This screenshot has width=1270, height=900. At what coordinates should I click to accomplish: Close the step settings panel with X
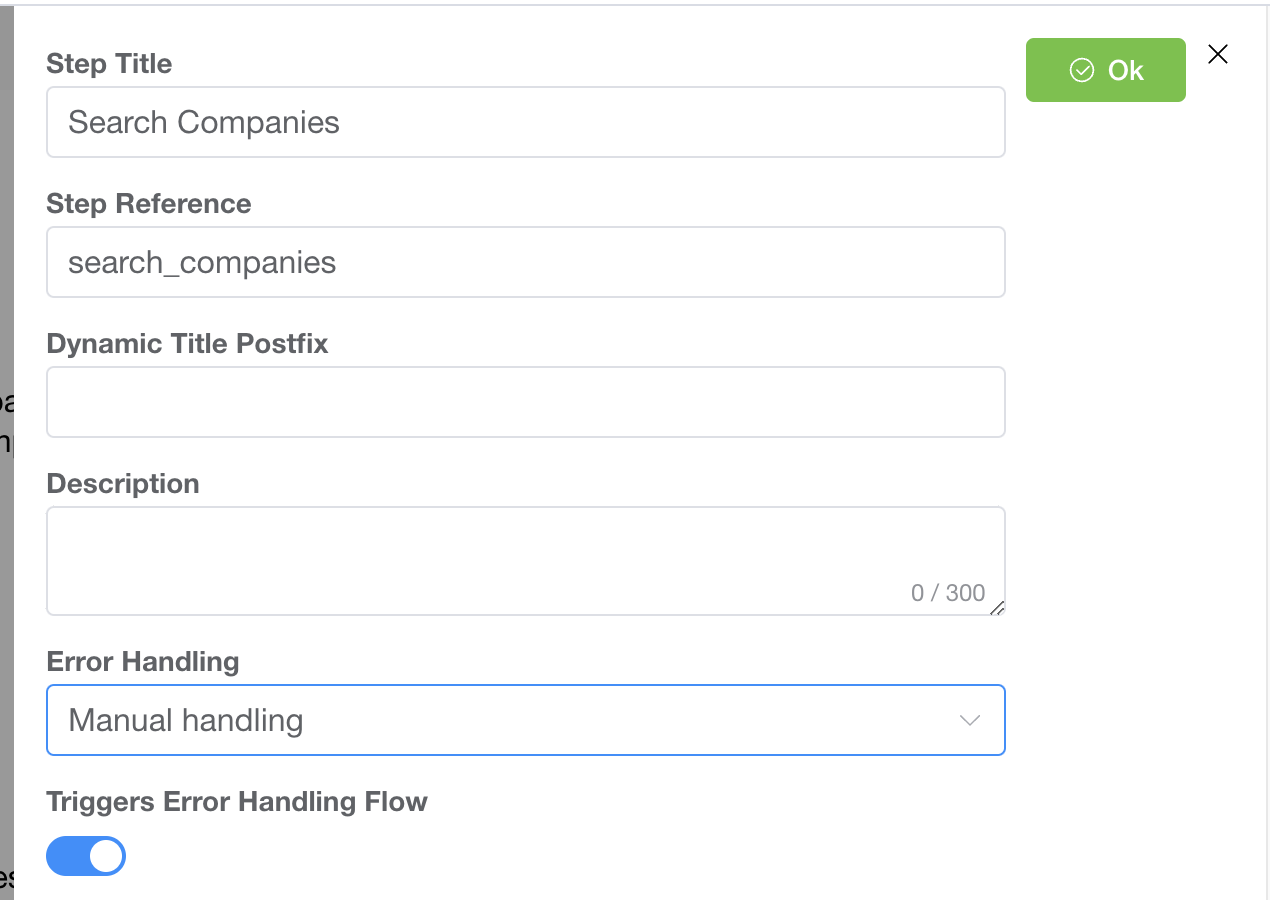[1217, 55]
